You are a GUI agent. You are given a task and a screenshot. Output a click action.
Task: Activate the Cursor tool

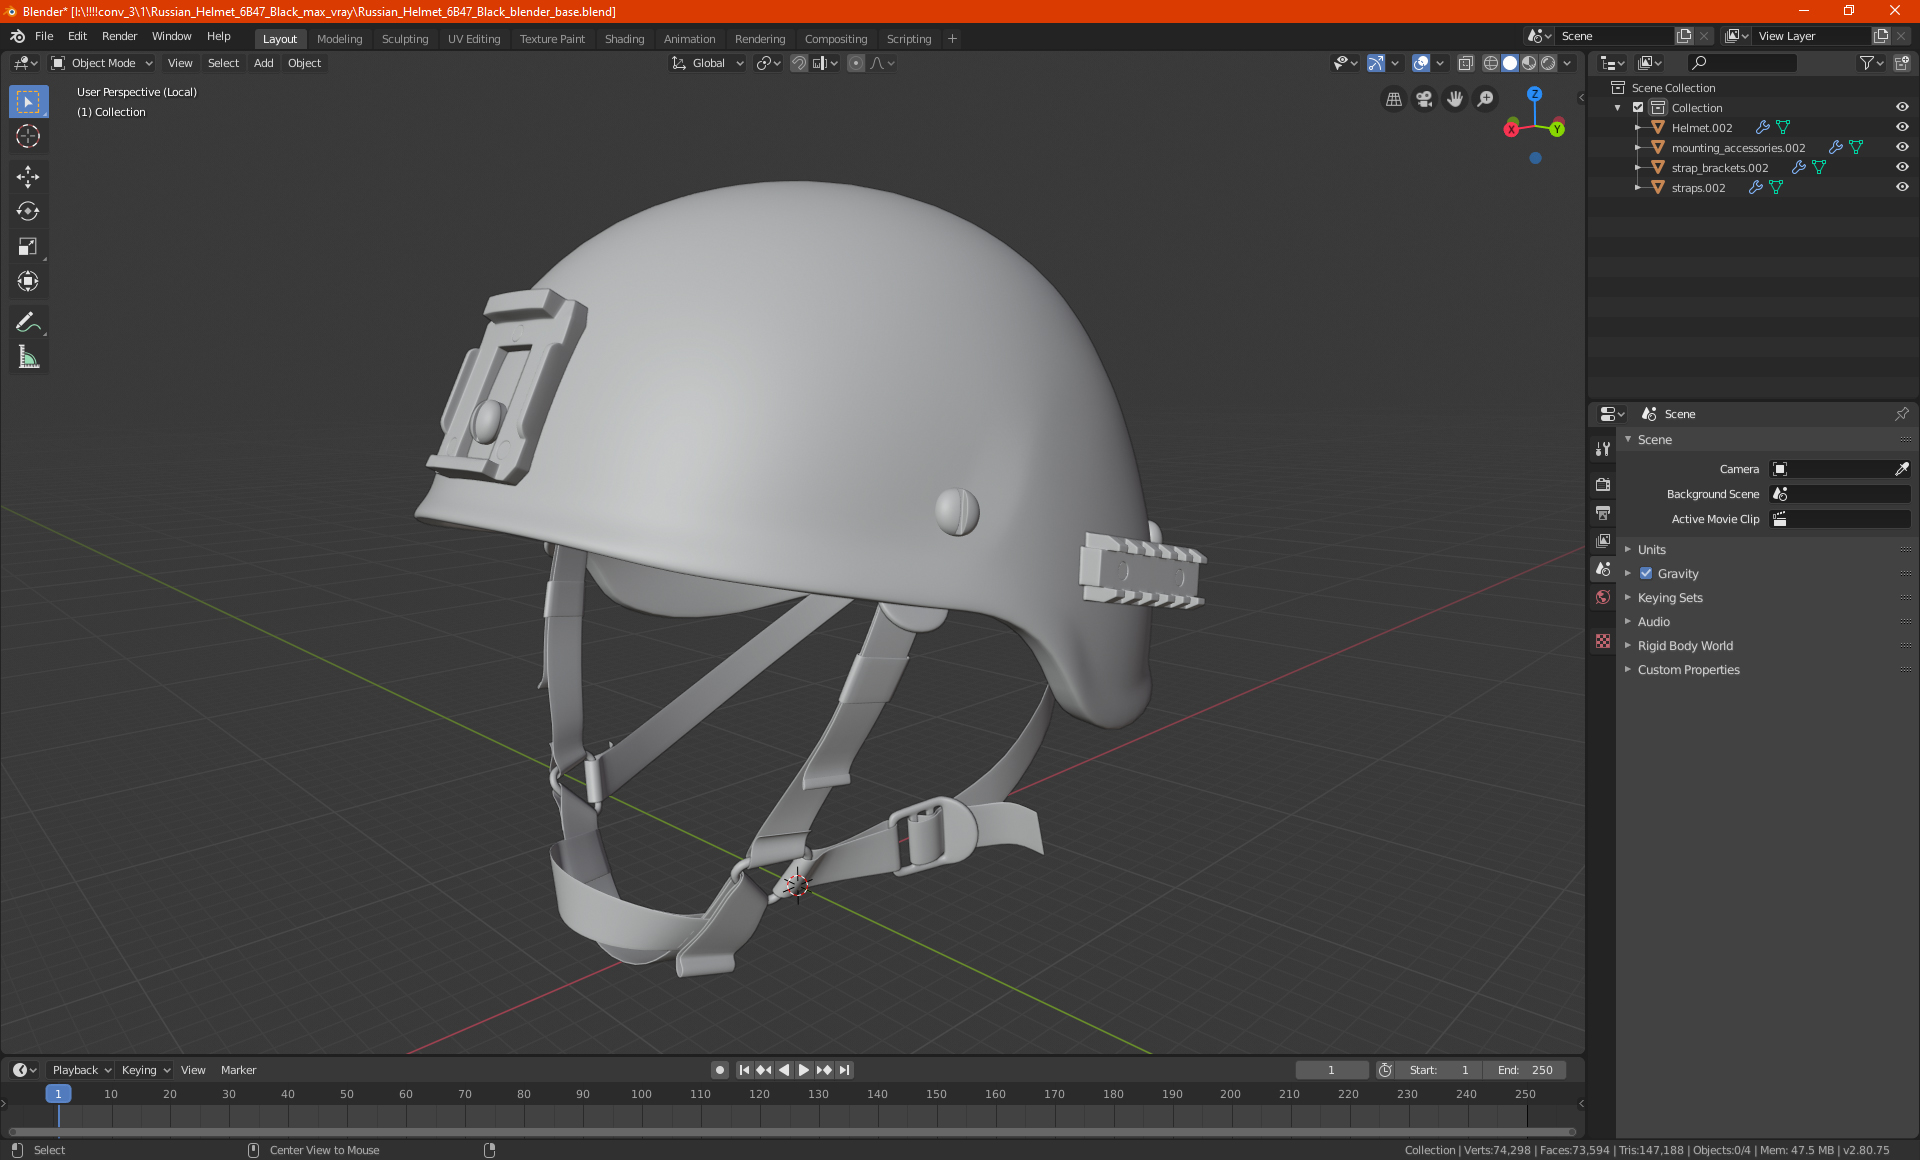28,136
